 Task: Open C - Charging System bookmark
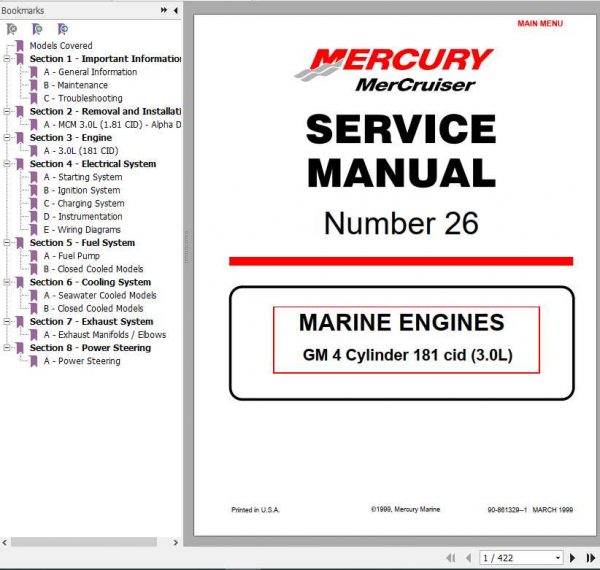[x=84, y=204]
